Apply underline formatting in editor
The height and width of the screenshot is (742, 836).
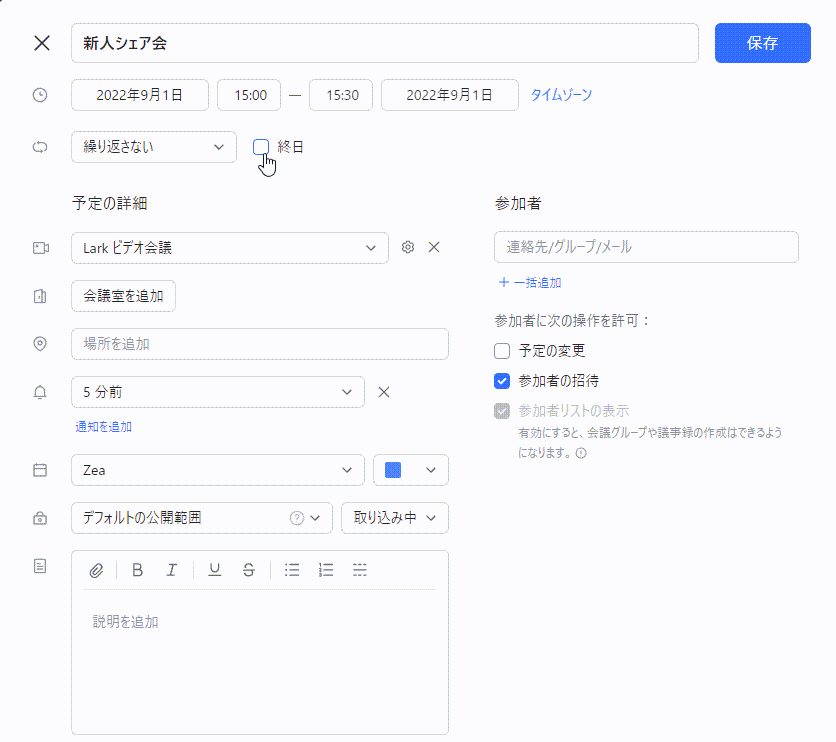214,570
